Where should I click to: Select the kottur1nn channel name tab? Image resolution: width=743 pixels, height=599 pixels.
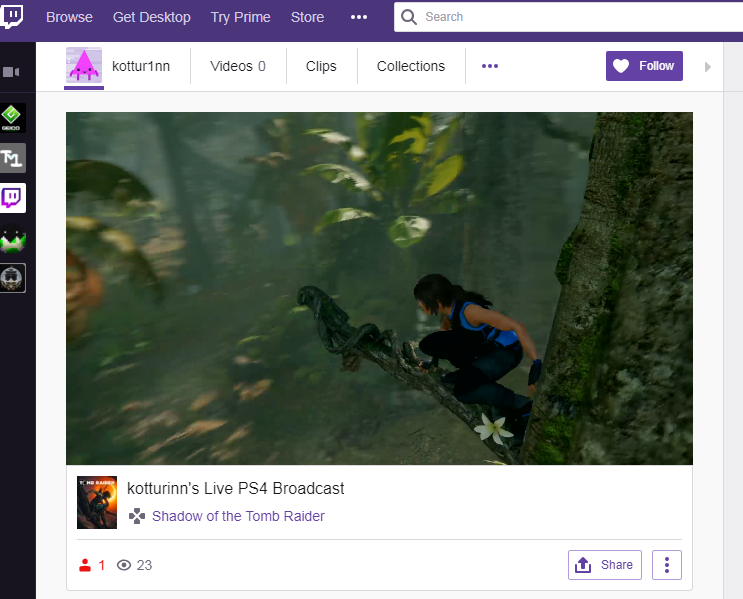point(141,66)
